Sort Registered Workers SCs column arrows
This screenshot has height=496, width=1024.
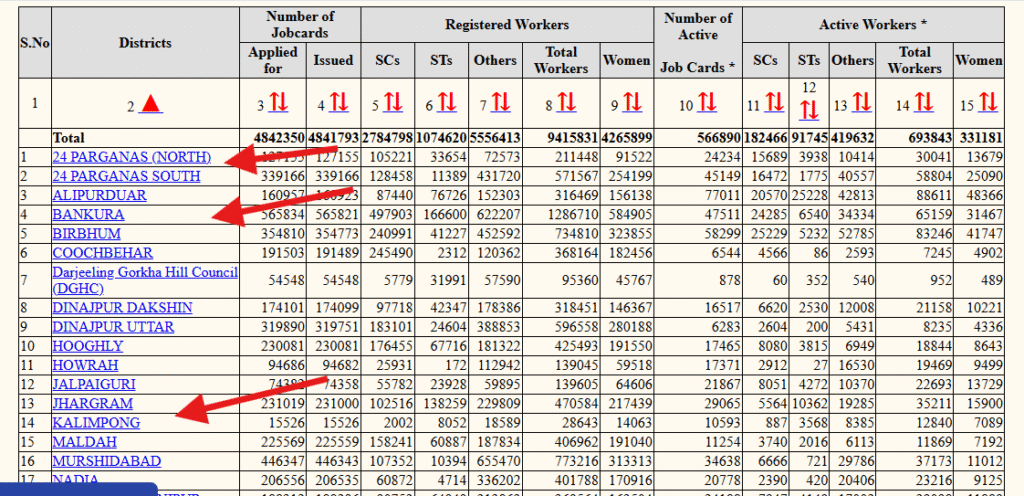click(x=392, y=103)
